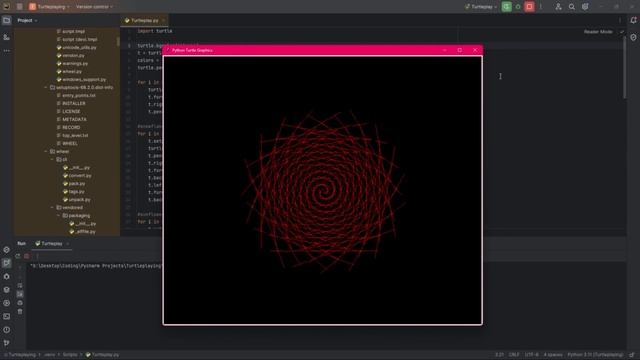The height and width of the screenshot is (360, 640).
Task: Toggle soft-wrap icon in Run panel sidebar
Action: tap(20, 285)
